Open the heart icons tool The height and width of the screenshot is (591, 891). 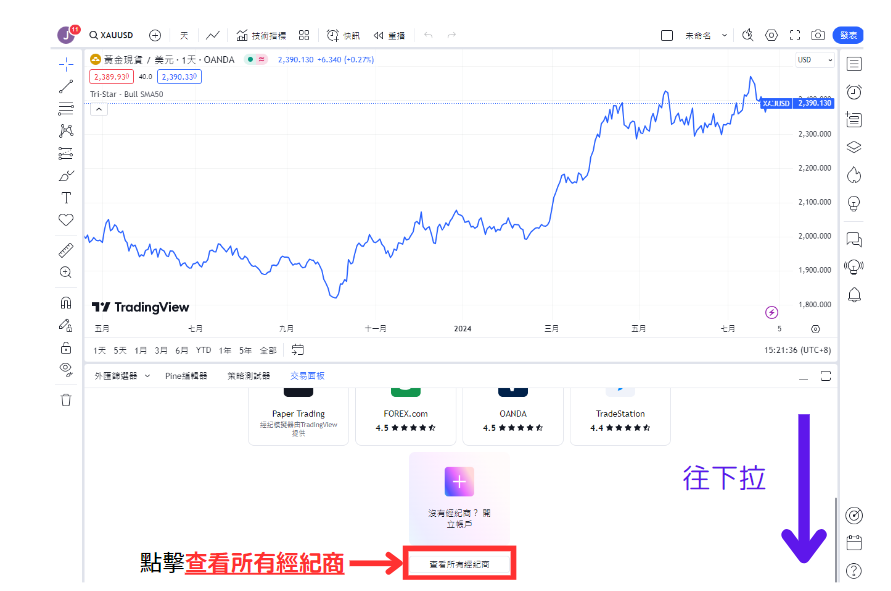[x=66, y=220]
